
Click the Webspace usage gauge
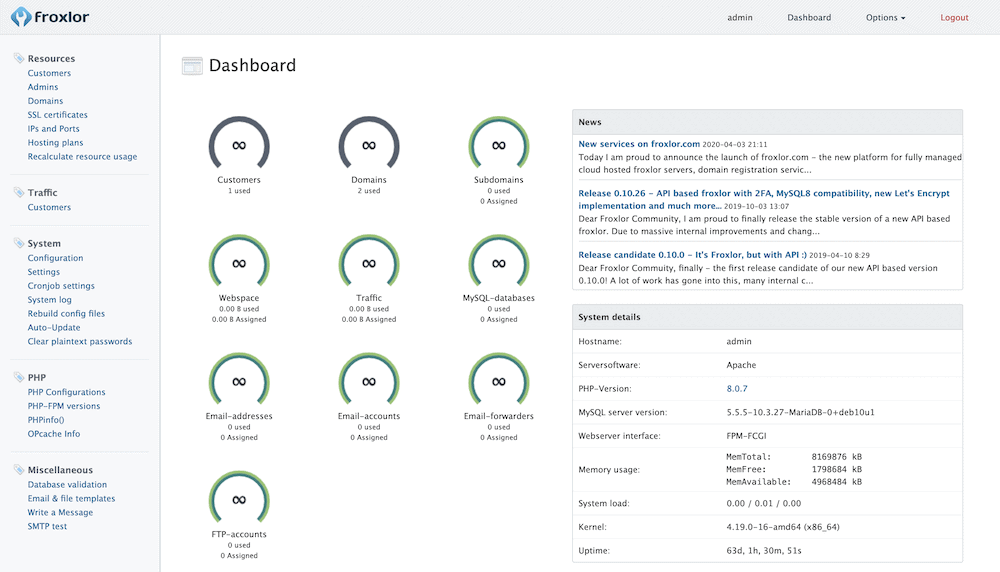tap(239, 264)
